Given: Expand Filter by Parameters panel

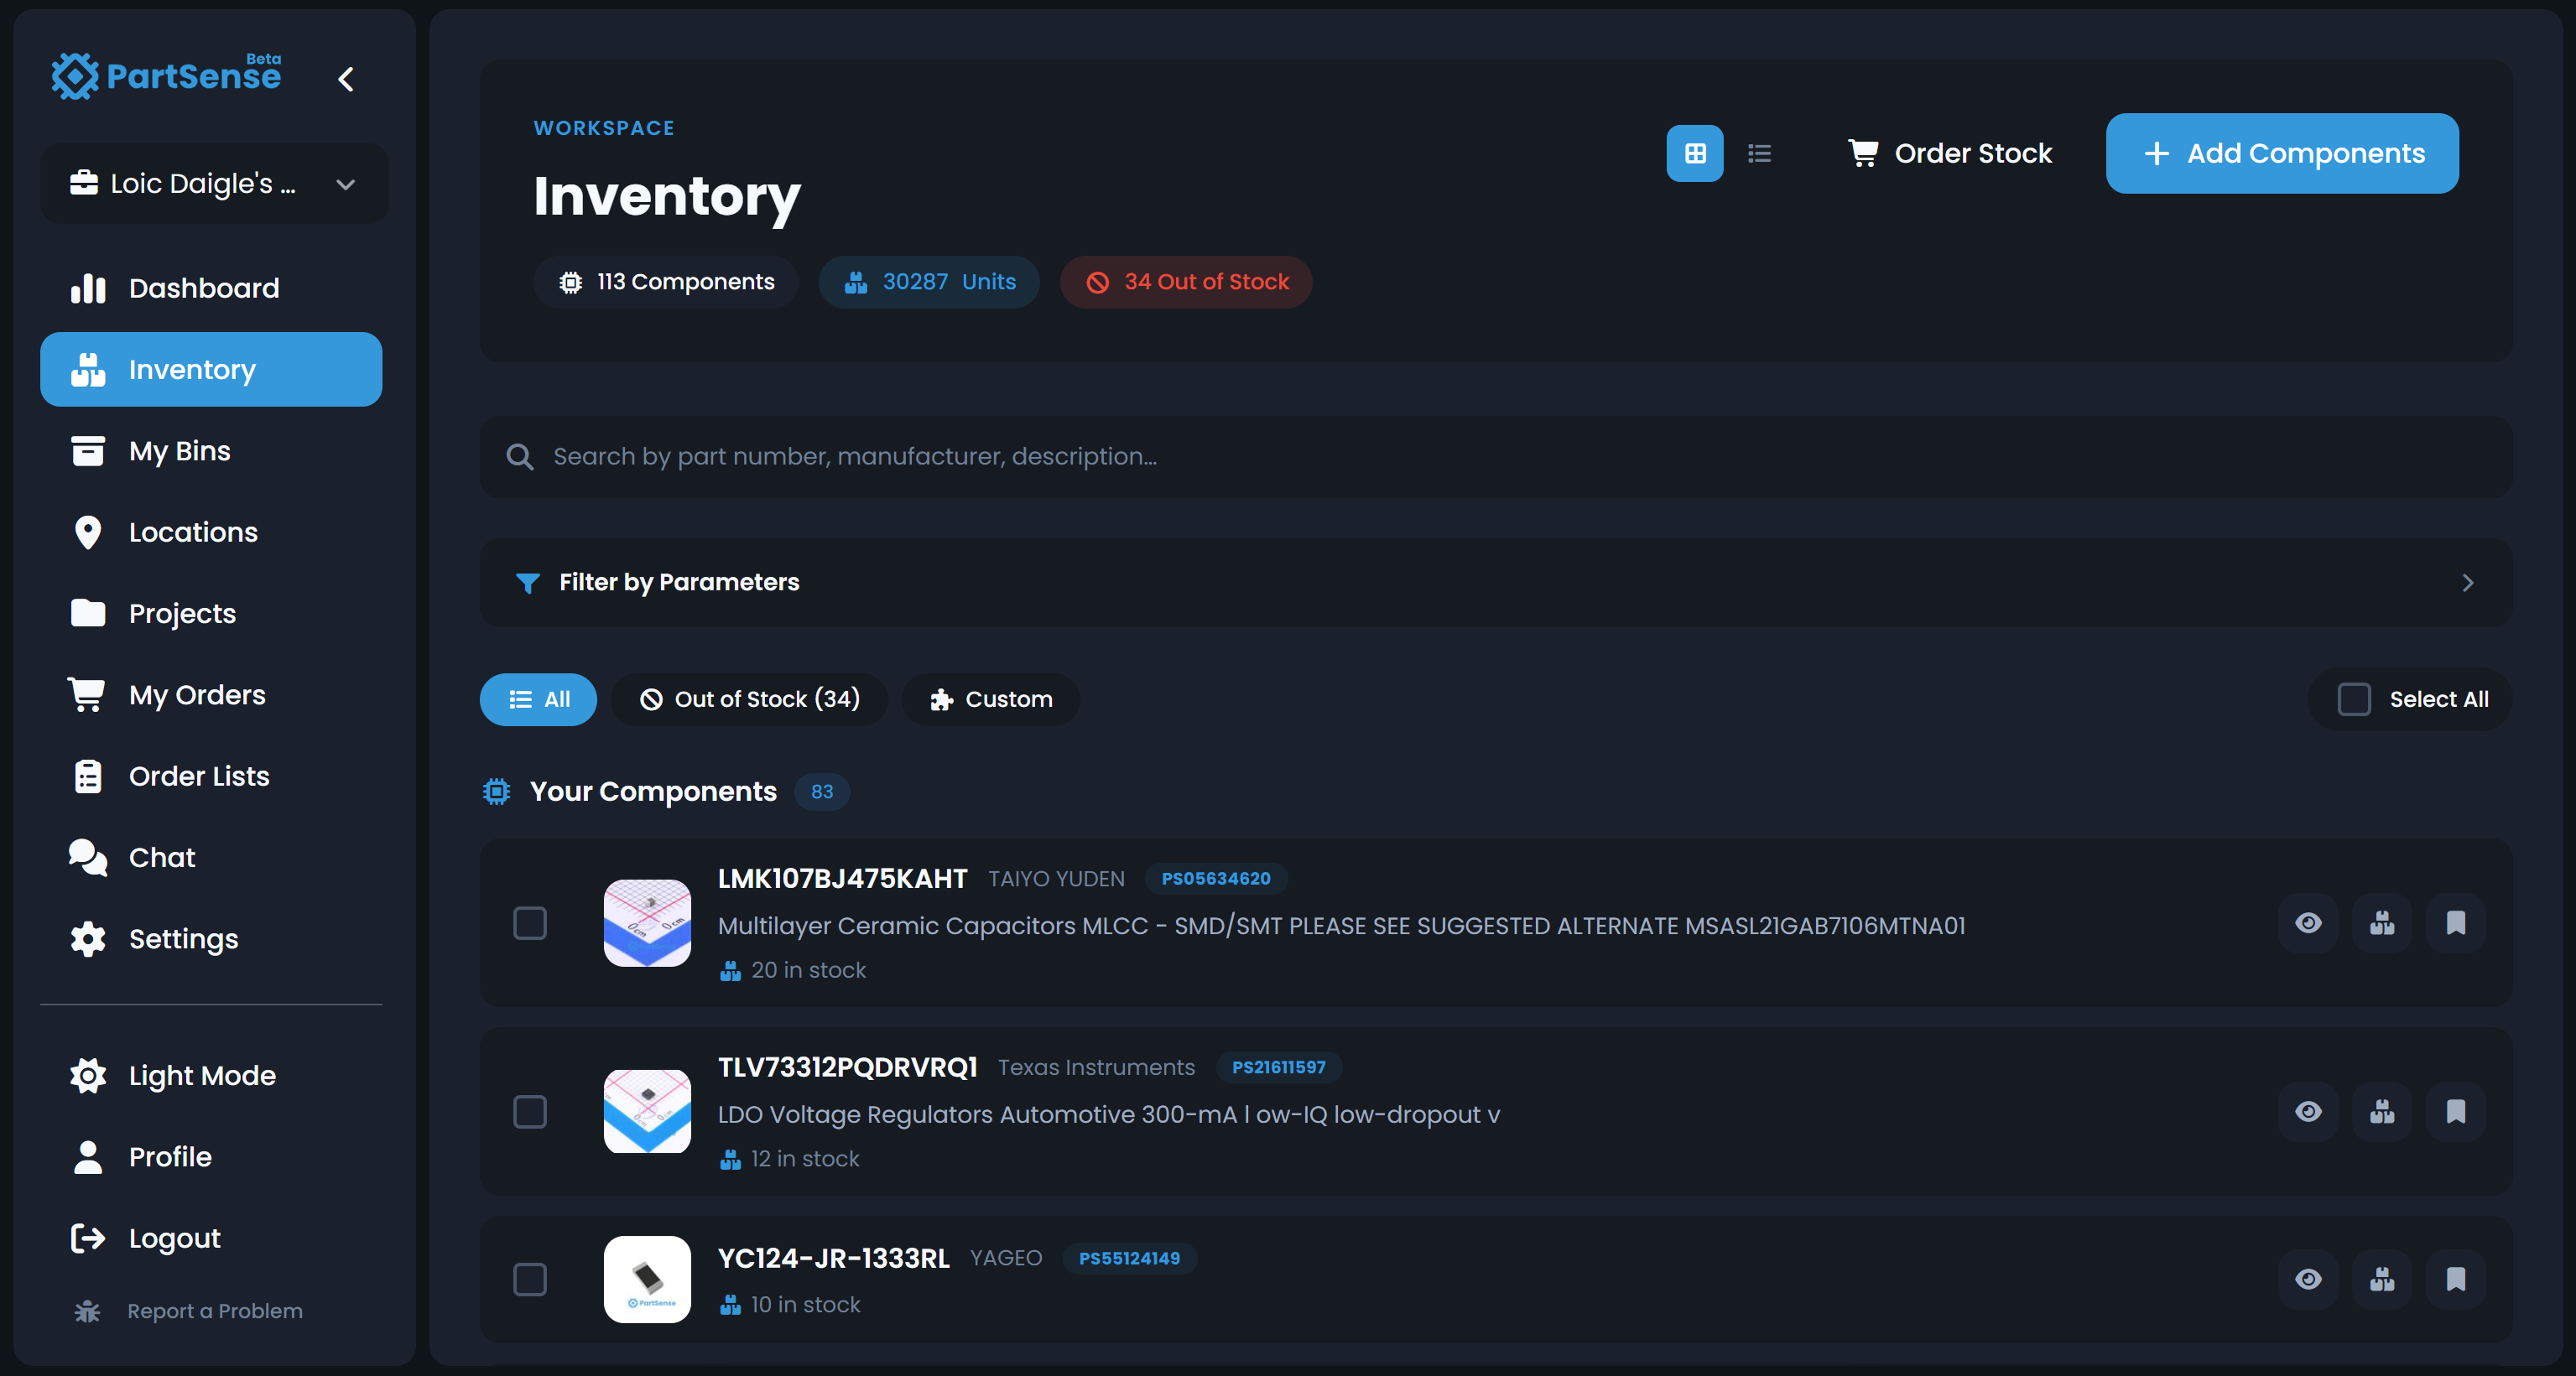Looking at the screenshot, I should [1496, 583].
